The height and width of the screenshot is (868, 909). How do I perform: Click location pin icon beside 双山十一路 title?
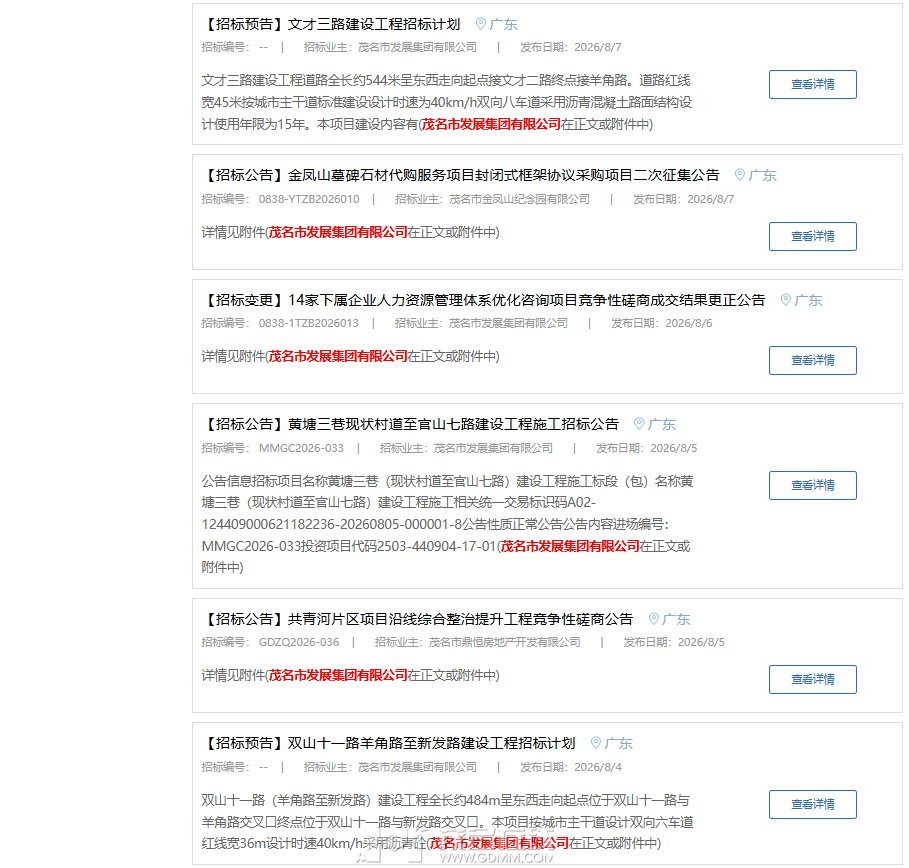(595, 743)
